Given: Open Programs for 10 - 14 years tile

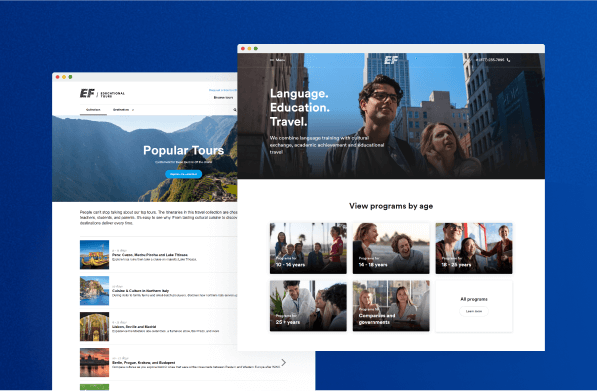Looking at the screenshot, I should 308,248.
